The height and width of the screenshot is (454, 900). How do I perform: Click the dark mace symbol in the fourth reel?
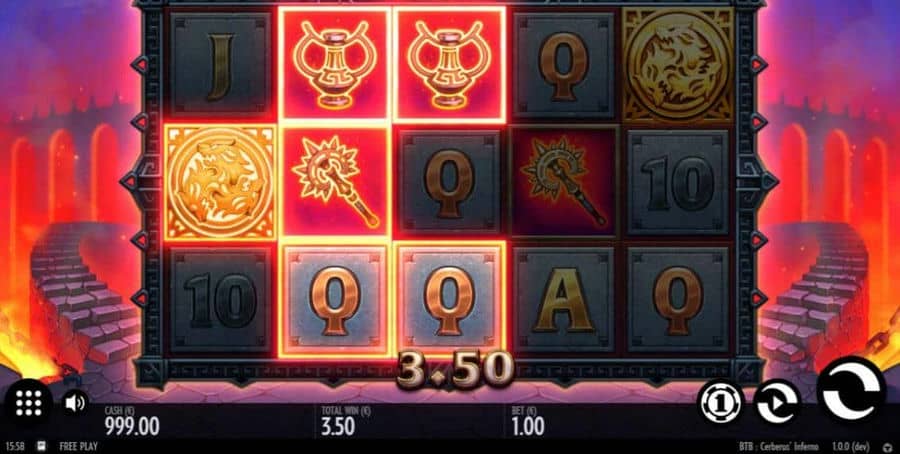564,183
